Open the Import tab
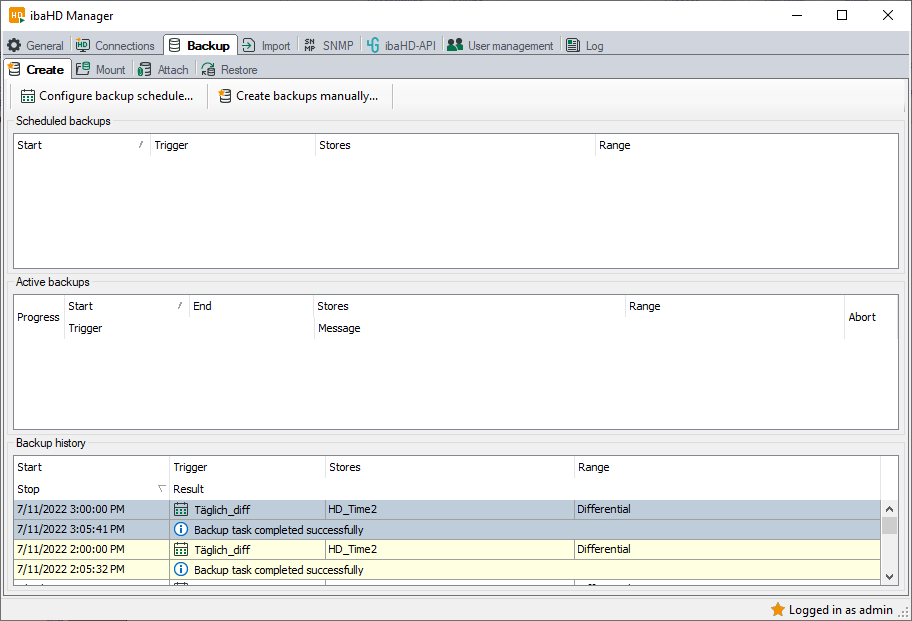Screen dimensions: 912x621 [x=266, y=45]
